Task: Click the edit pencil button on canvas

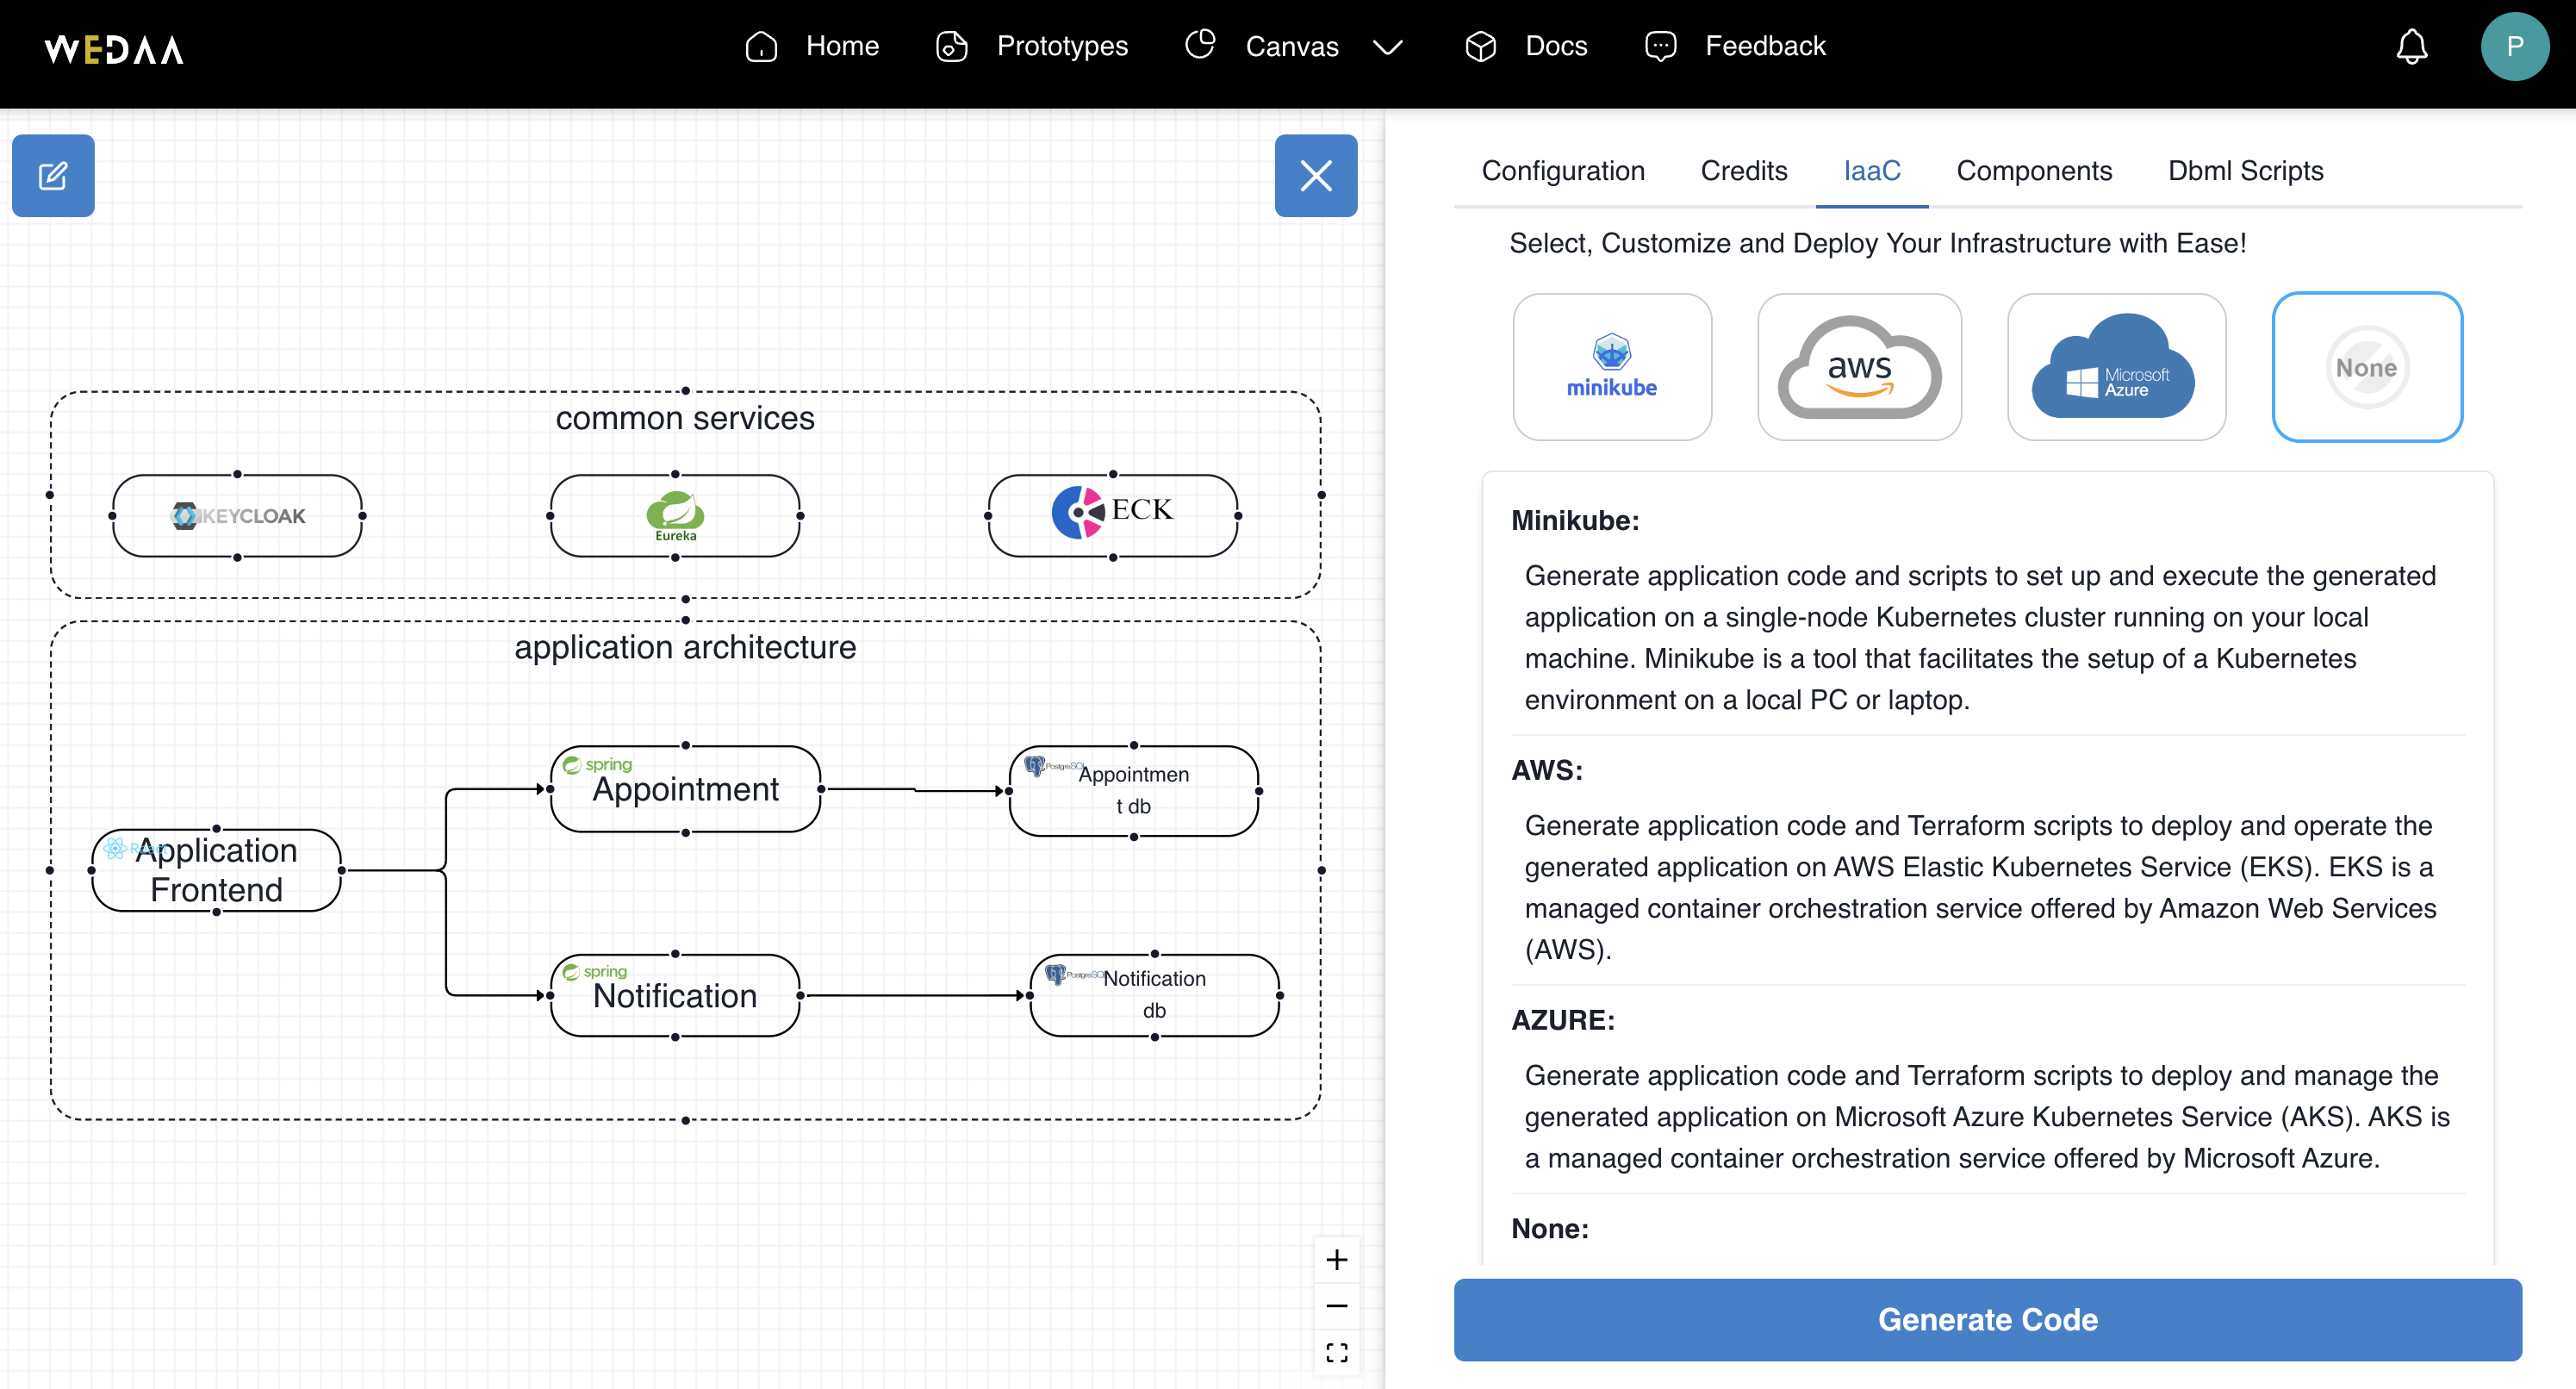Action: pyautogui.click(x=53, y=176)
